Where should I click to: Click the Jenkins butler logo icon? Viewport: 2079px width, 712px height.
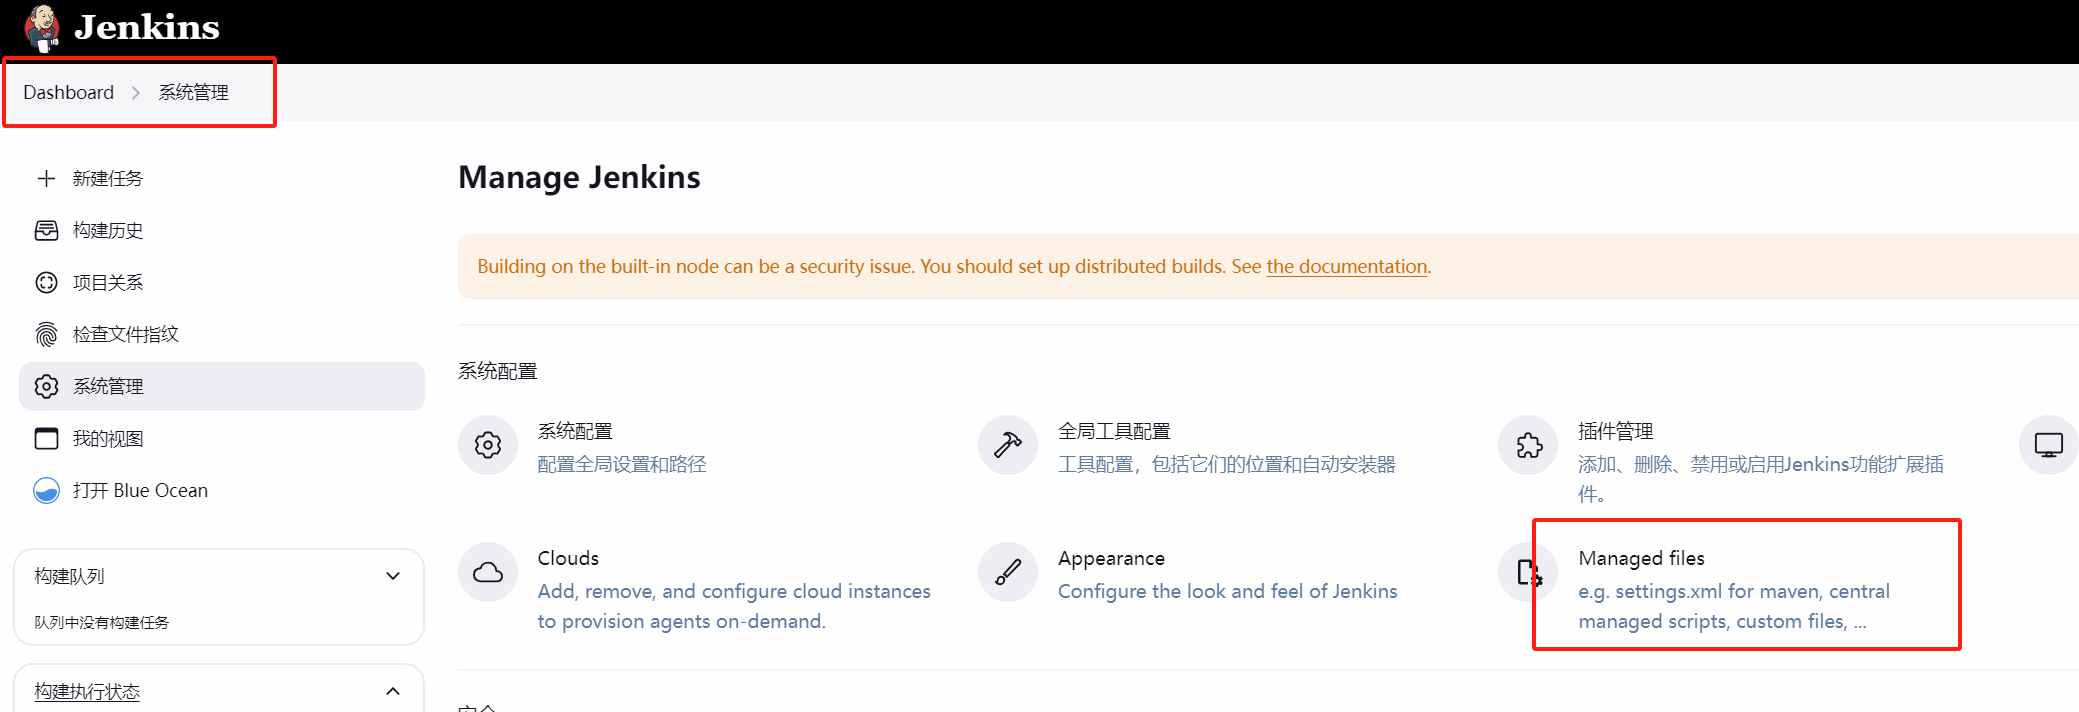[x=41, y=28]
